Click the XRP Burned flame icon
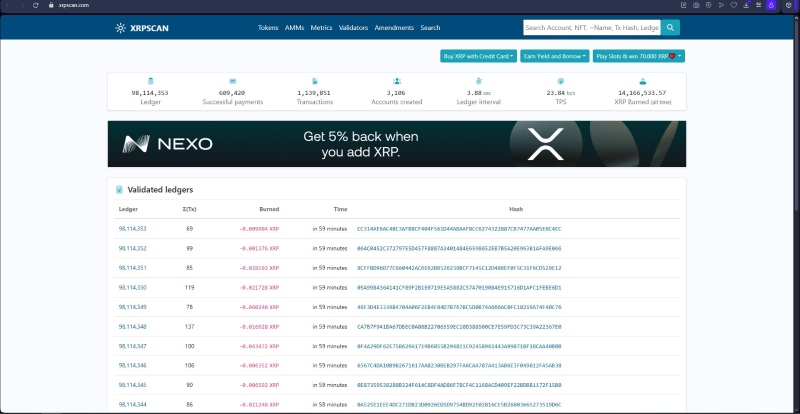 pyautogui.click(x=643, y=81)
